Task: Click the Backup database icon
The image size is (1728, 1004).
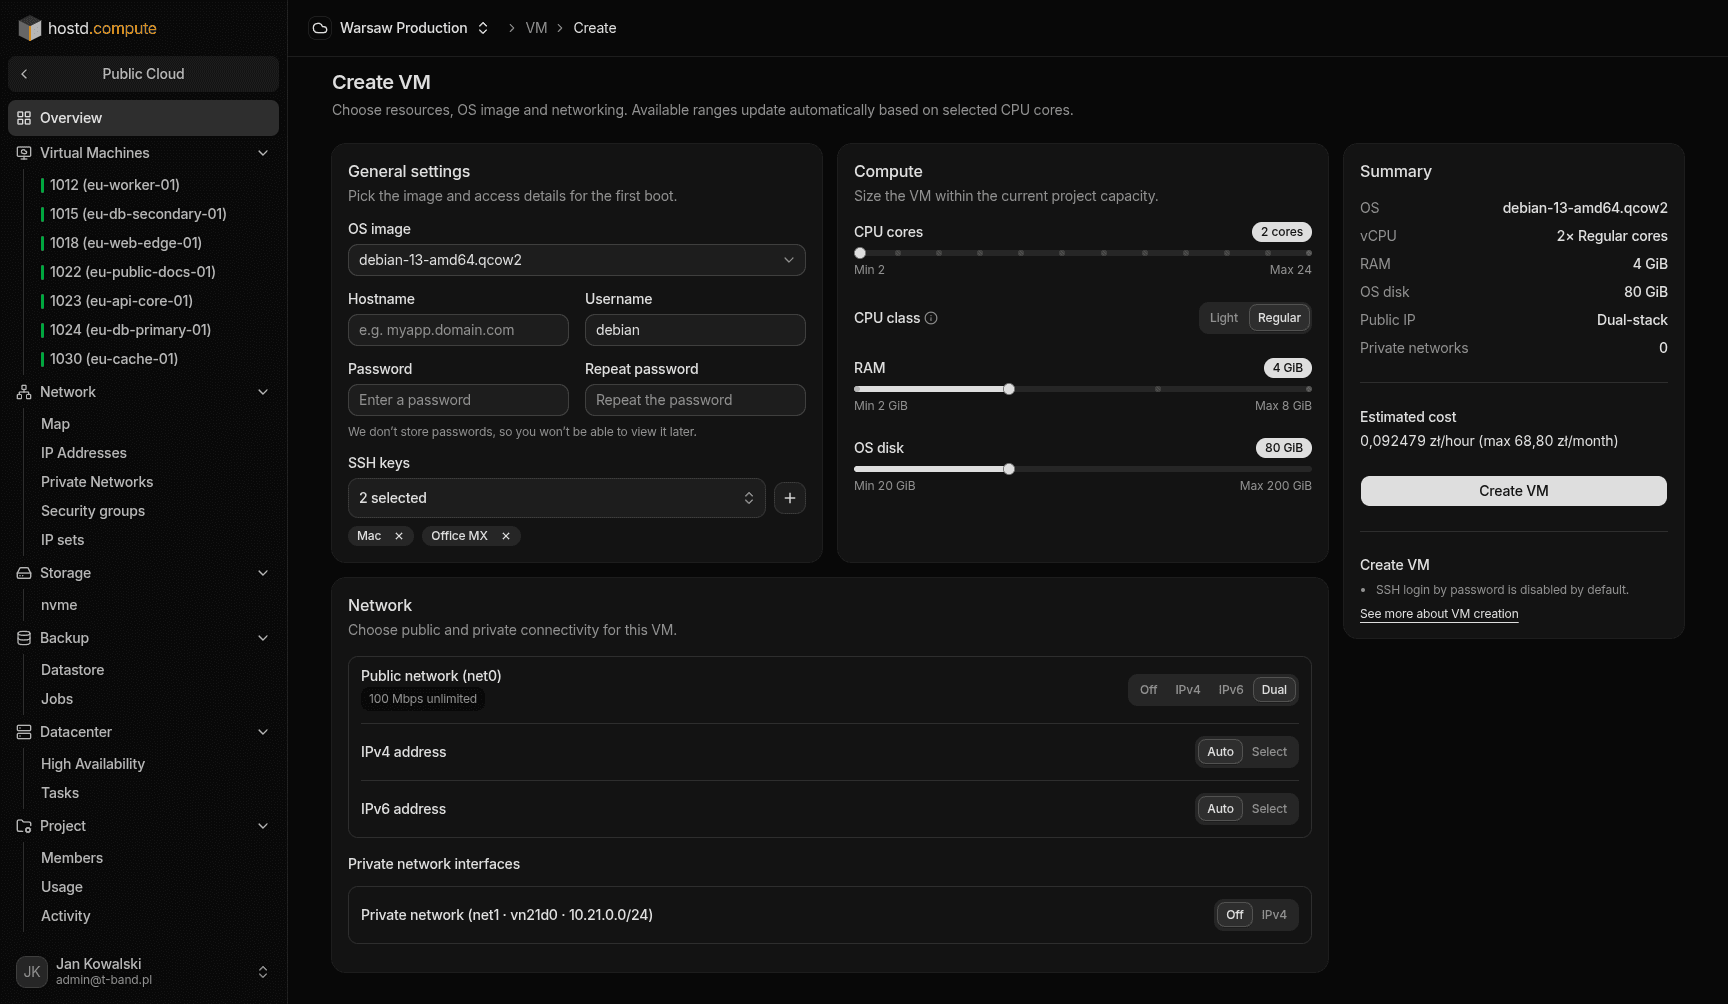Action: 24,638
